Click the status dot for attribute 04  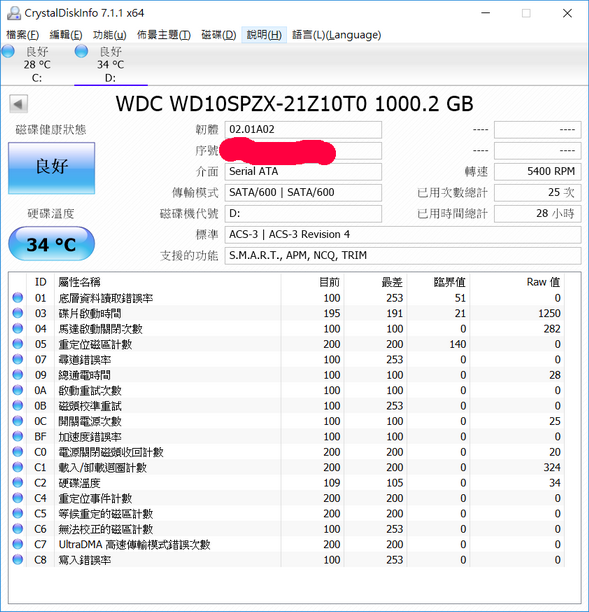coord(18,329)
